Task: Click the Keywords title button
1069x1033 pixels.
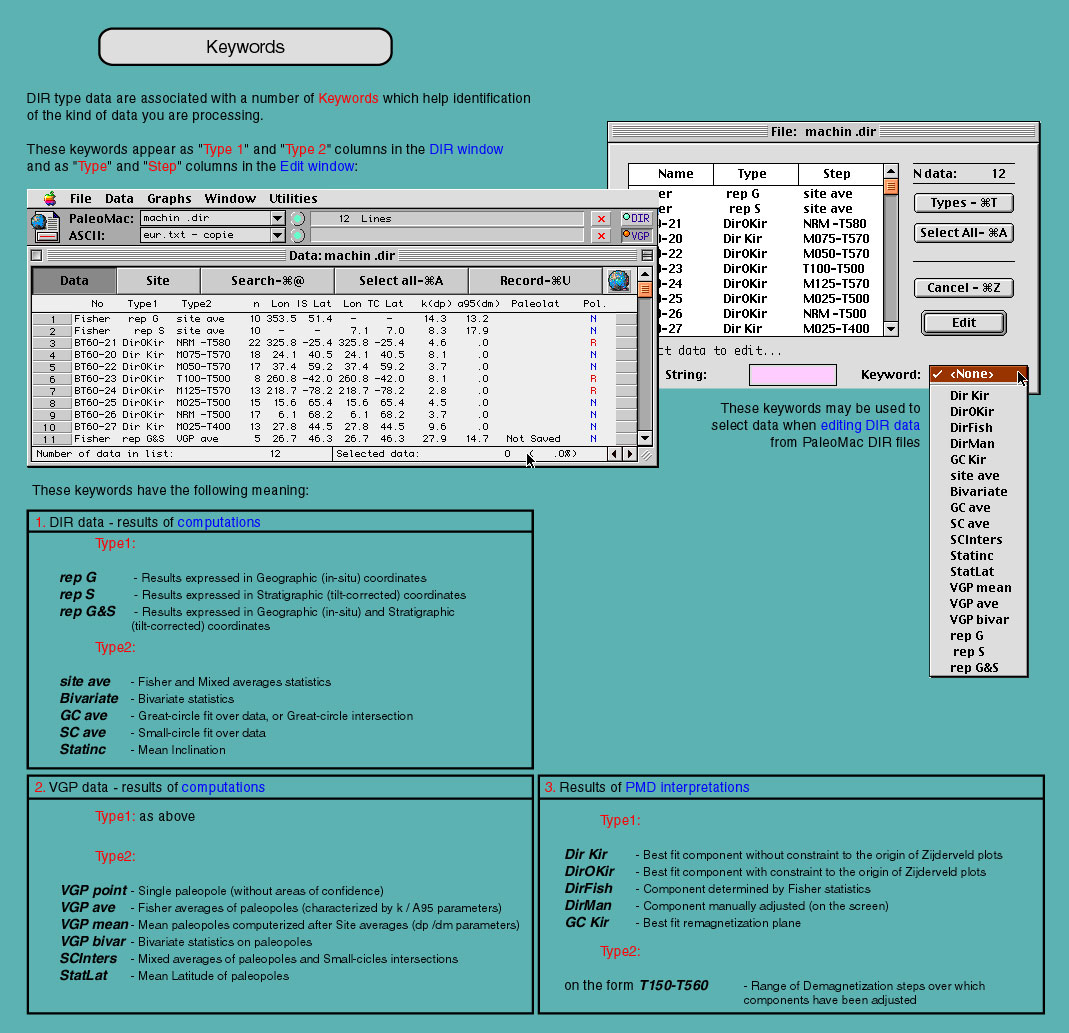Action: 245,47
